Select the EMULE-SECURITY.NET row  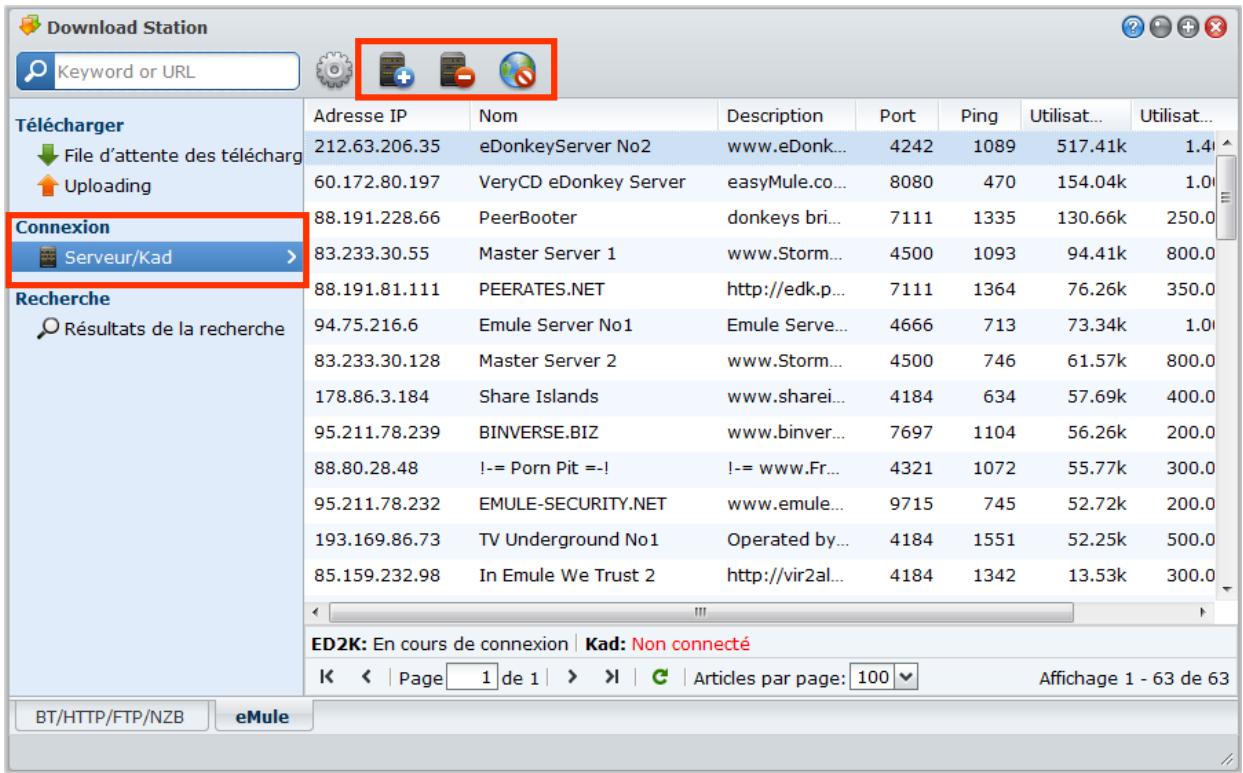click(x=759, y=503)
